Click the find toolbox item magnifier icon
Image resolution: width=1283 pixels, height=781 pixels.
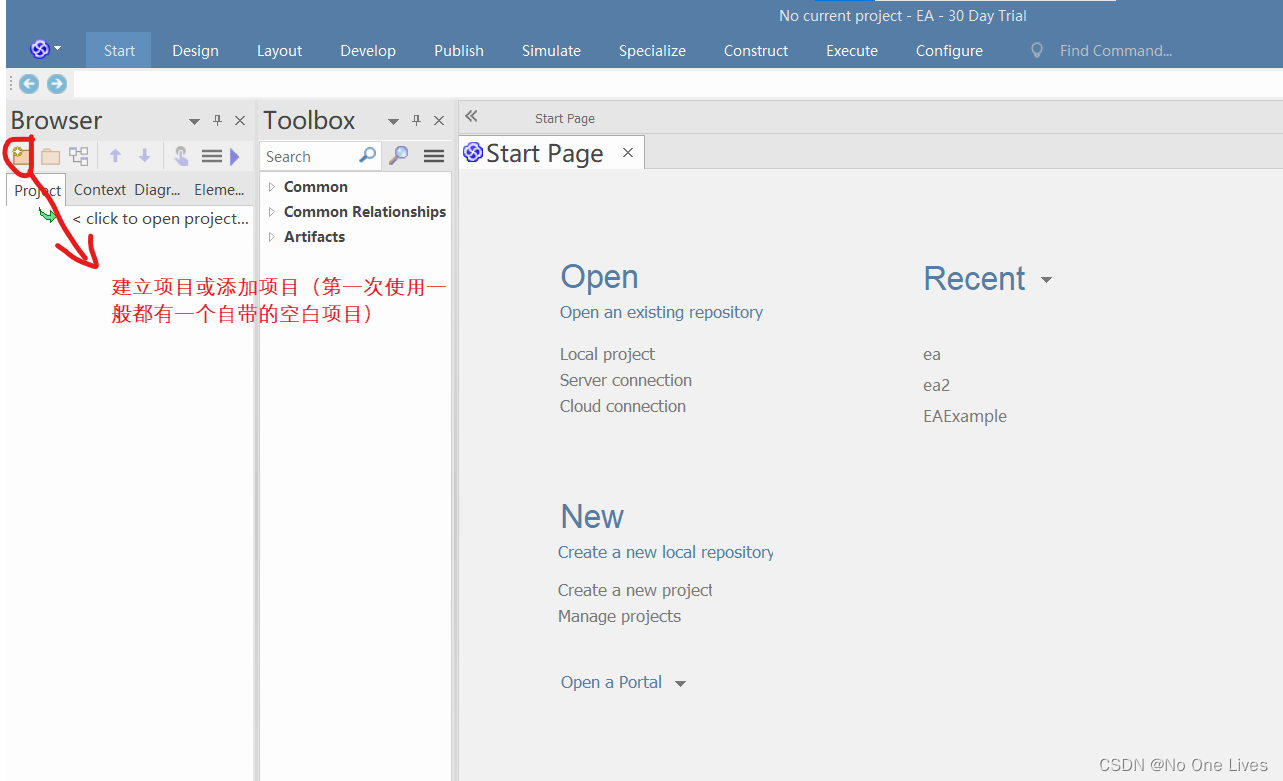pyautogui.click(x=399, y=156)
